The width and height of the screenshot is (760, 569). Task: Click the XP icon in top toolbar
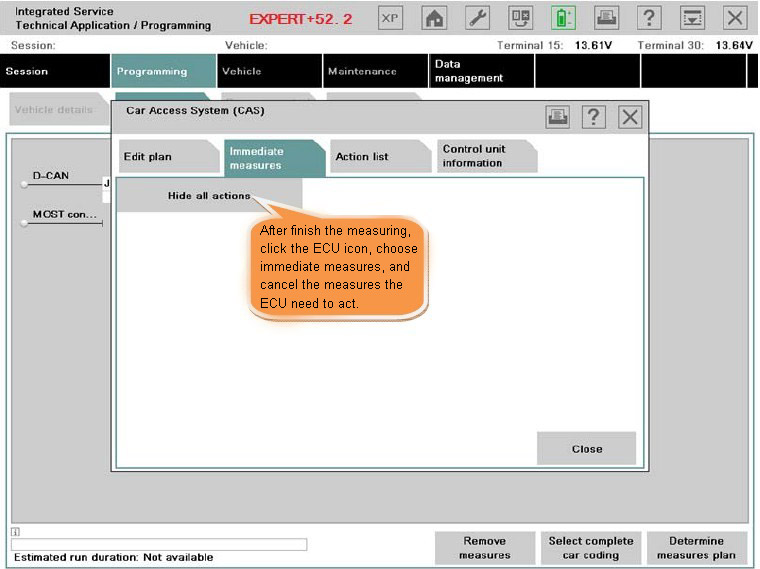click(x=391, y=18)
